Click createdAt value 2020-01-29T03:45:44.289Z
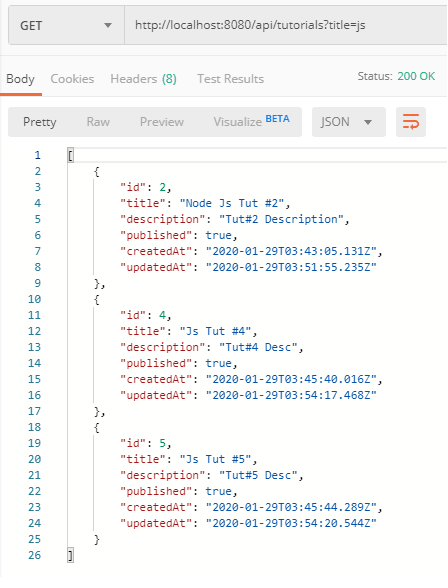This screenshot has height=588, width=448. coord(291,507)
